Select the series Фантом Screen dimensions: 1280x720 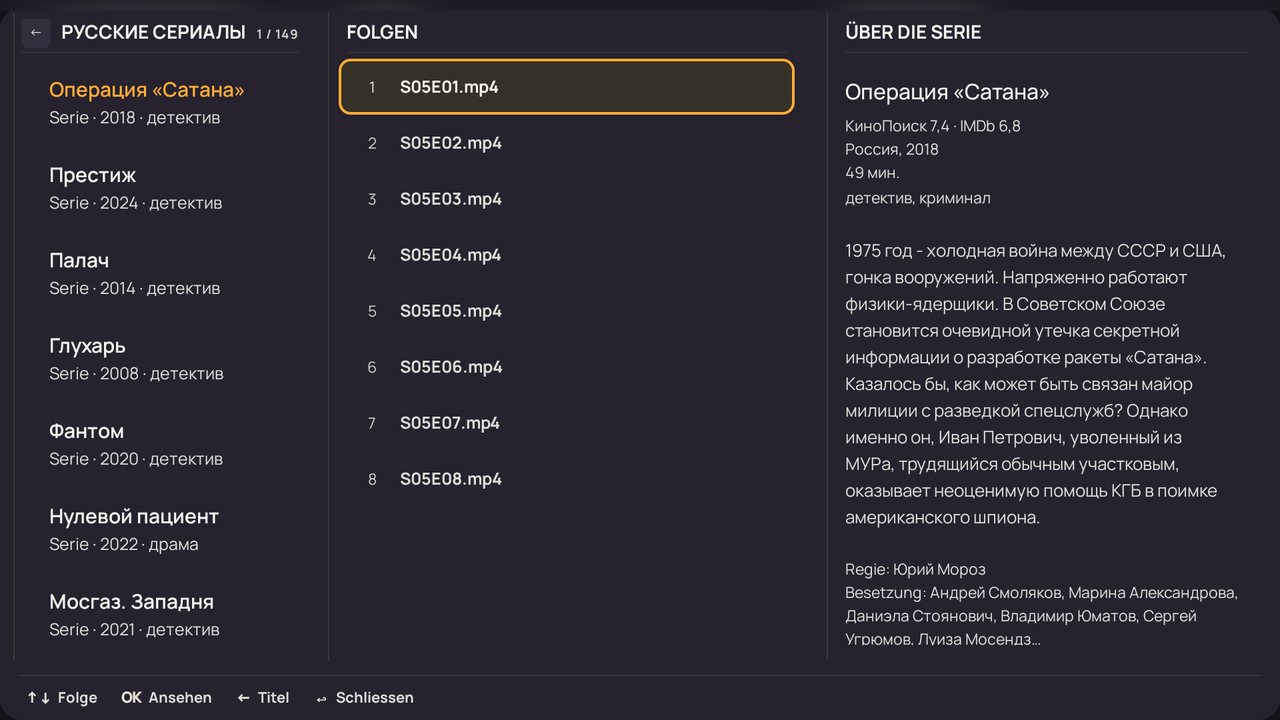pyautogui.click(x=171, y=444)
